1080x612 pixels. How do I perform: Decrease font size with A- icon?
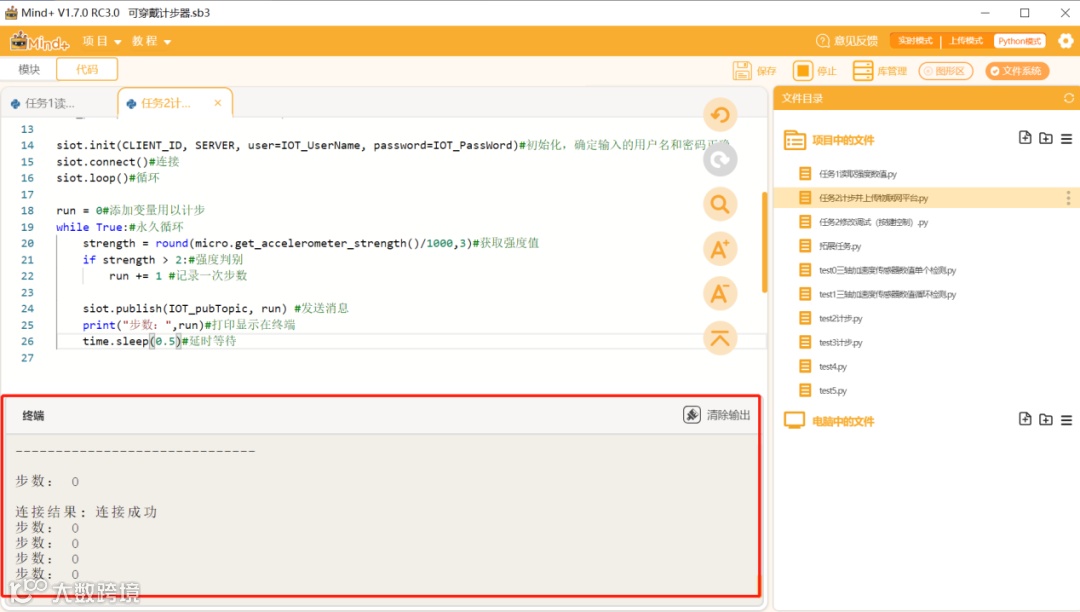pos(720,294)
